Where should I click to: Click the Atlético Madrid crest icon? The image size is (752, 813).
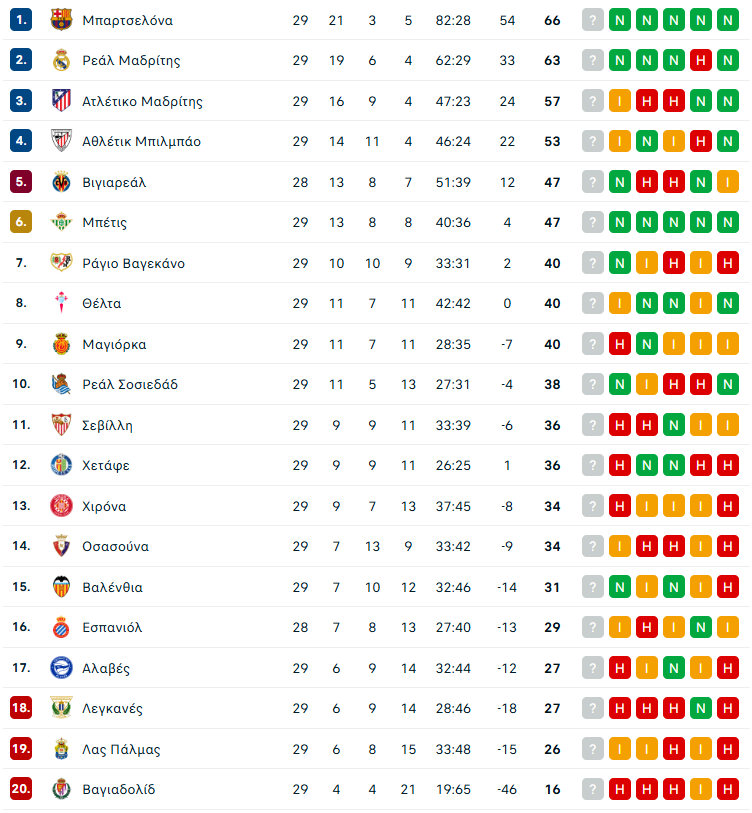tap(61, 101)
